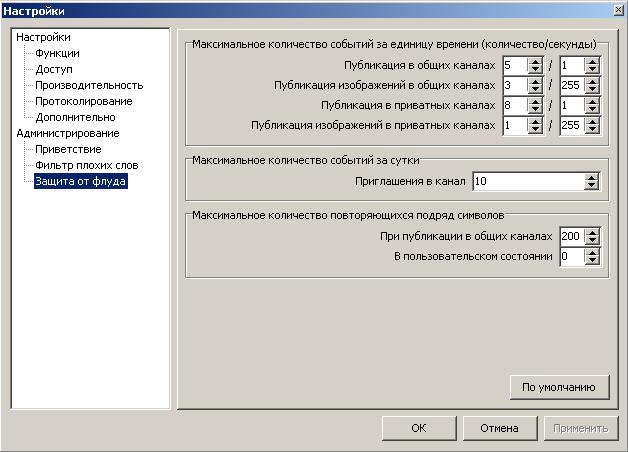Decrease 'При публикации в общих каналах' value
628x452 pixels.
(x=592, y=241)
